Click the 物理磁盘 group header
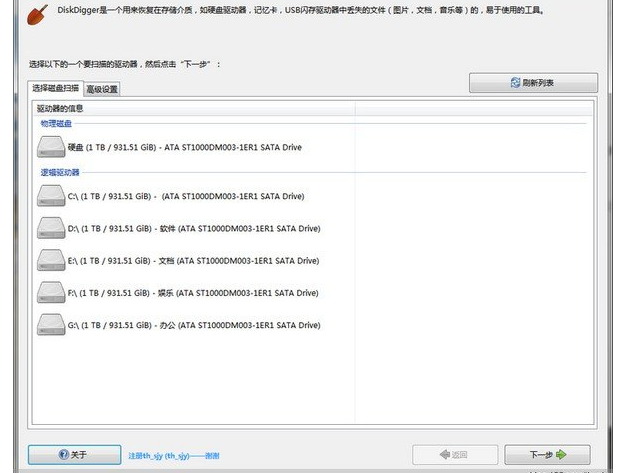This screenshot has height=473, width=625. point(56,124)
